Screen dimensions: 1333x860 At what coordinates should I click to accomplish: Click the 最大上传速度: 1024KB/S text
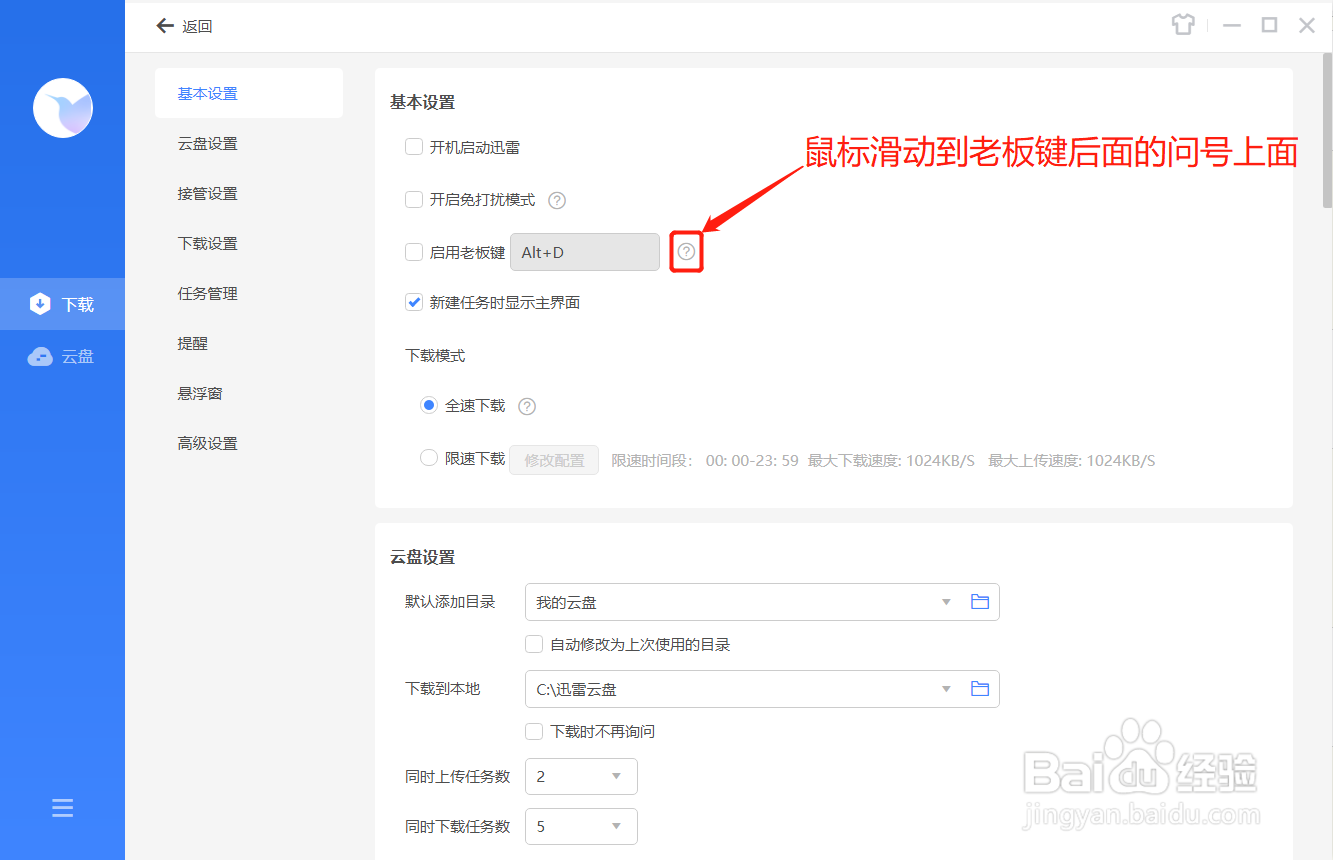coord(1072,461)
